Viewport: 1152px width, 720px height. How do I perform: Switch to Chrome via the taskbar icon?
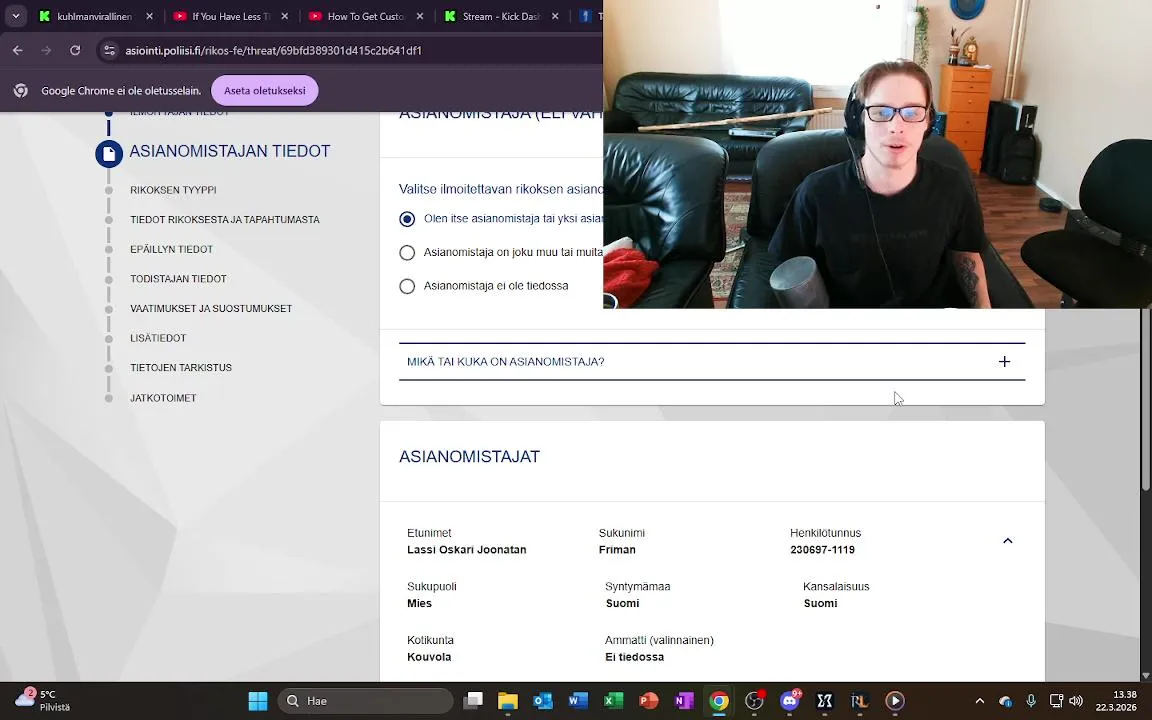tap(719, 701)
